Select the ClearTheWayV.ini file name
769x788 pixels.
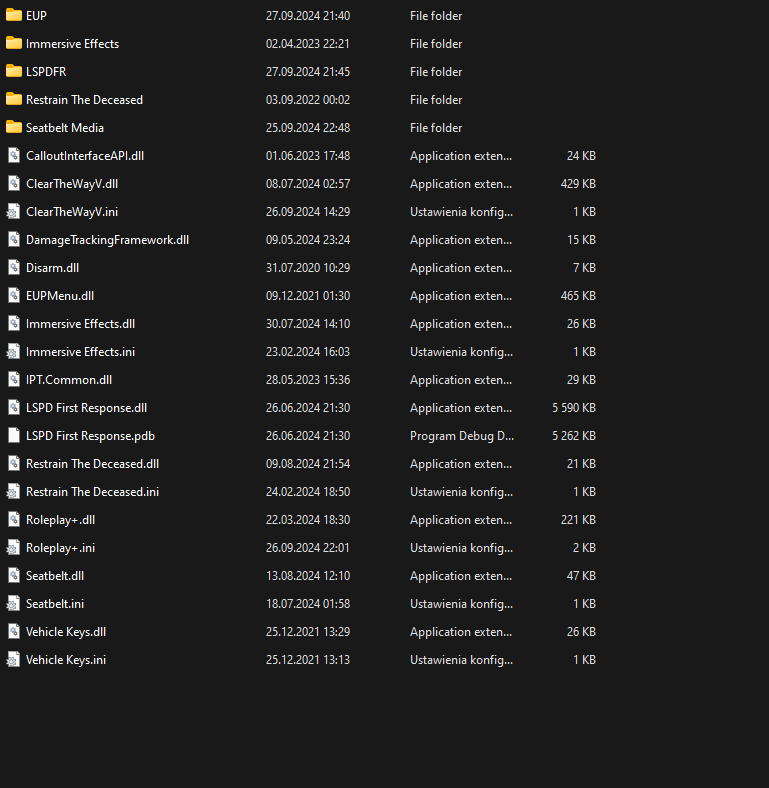[72, 212]
